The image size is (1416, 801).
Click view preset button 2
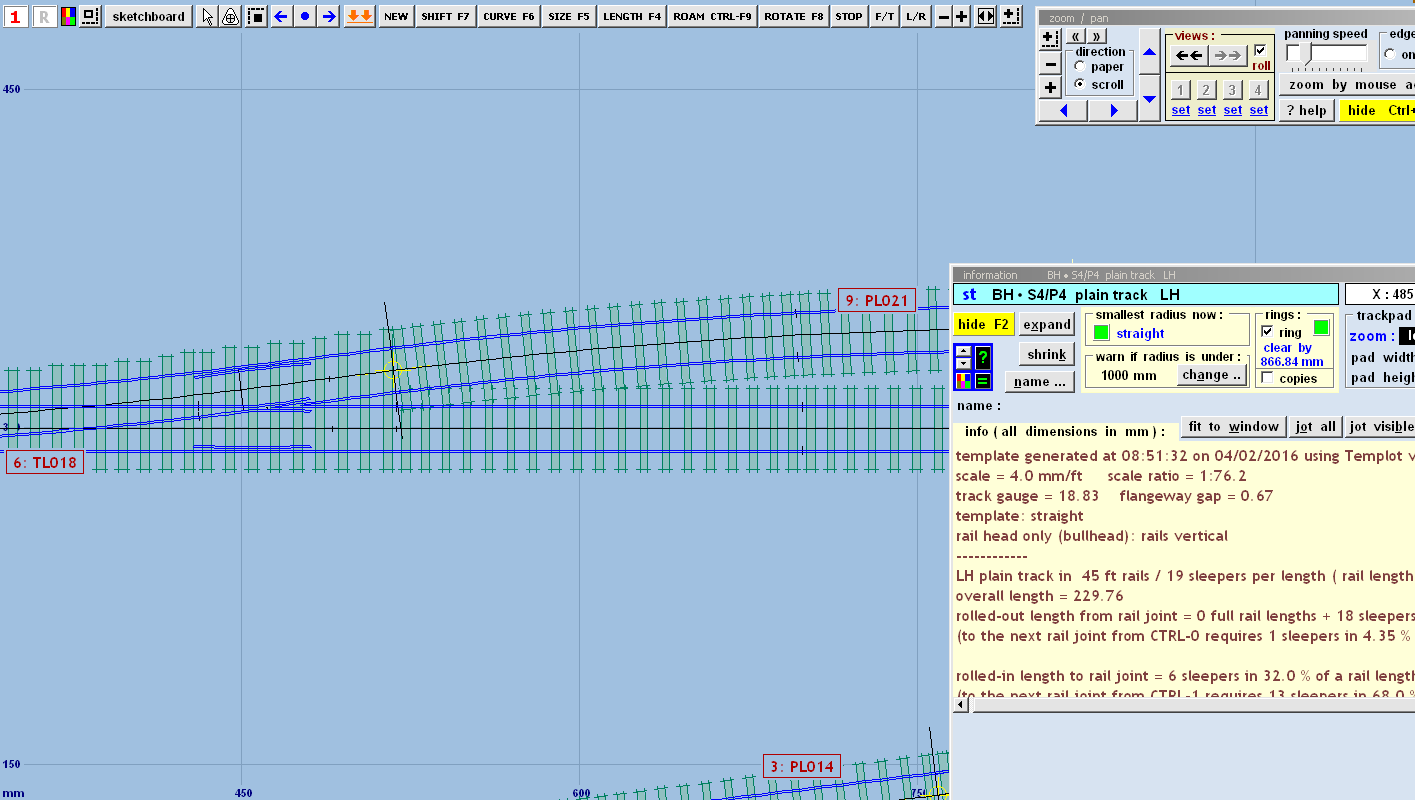(1207, 89)
